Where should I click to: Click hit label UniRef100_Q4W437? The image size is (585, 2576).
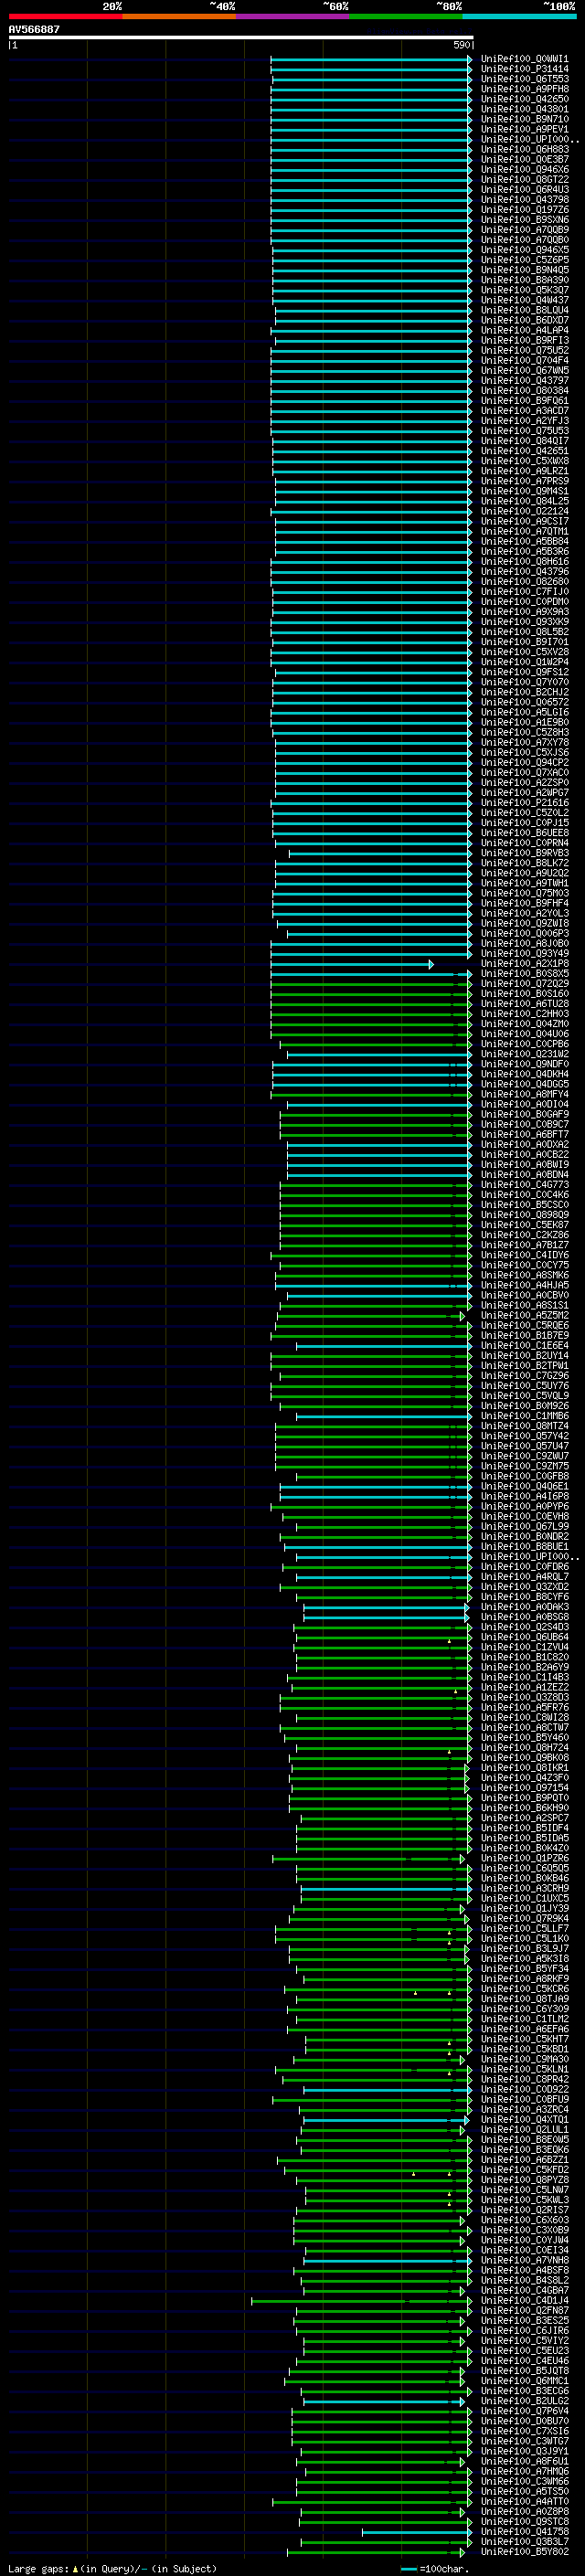(524, 300)
